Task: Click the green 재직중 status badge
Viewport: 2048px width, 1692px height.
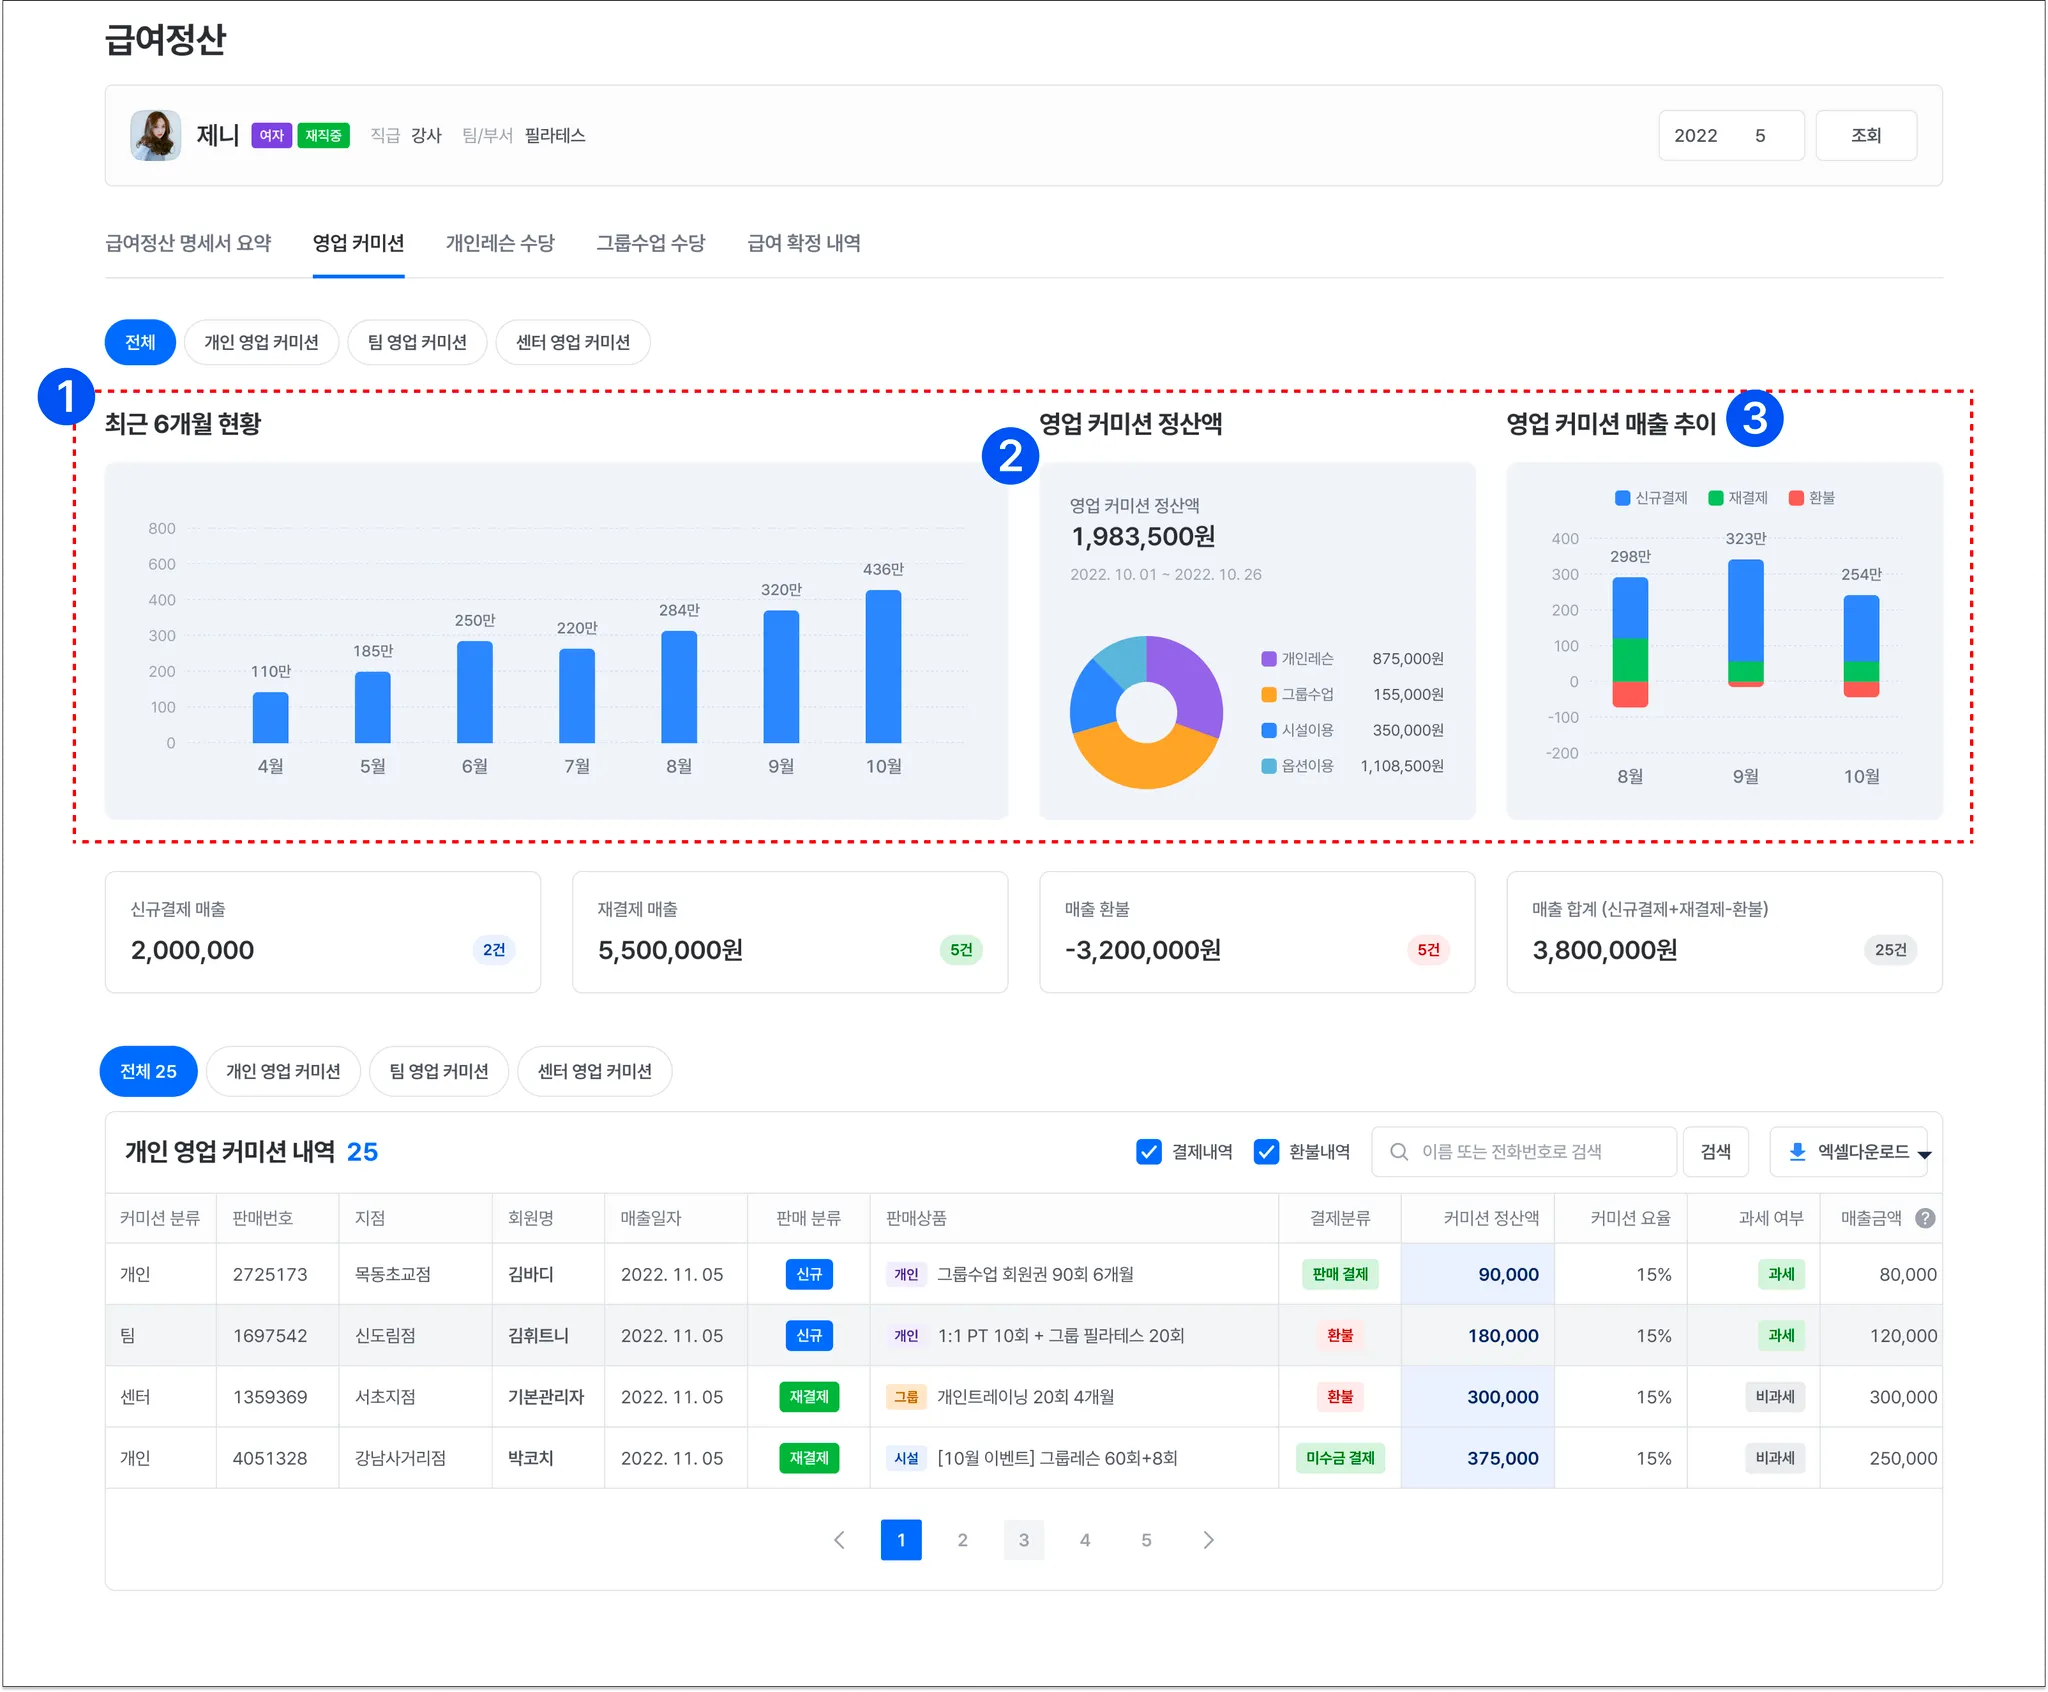Action: click(x=323, y=135)
